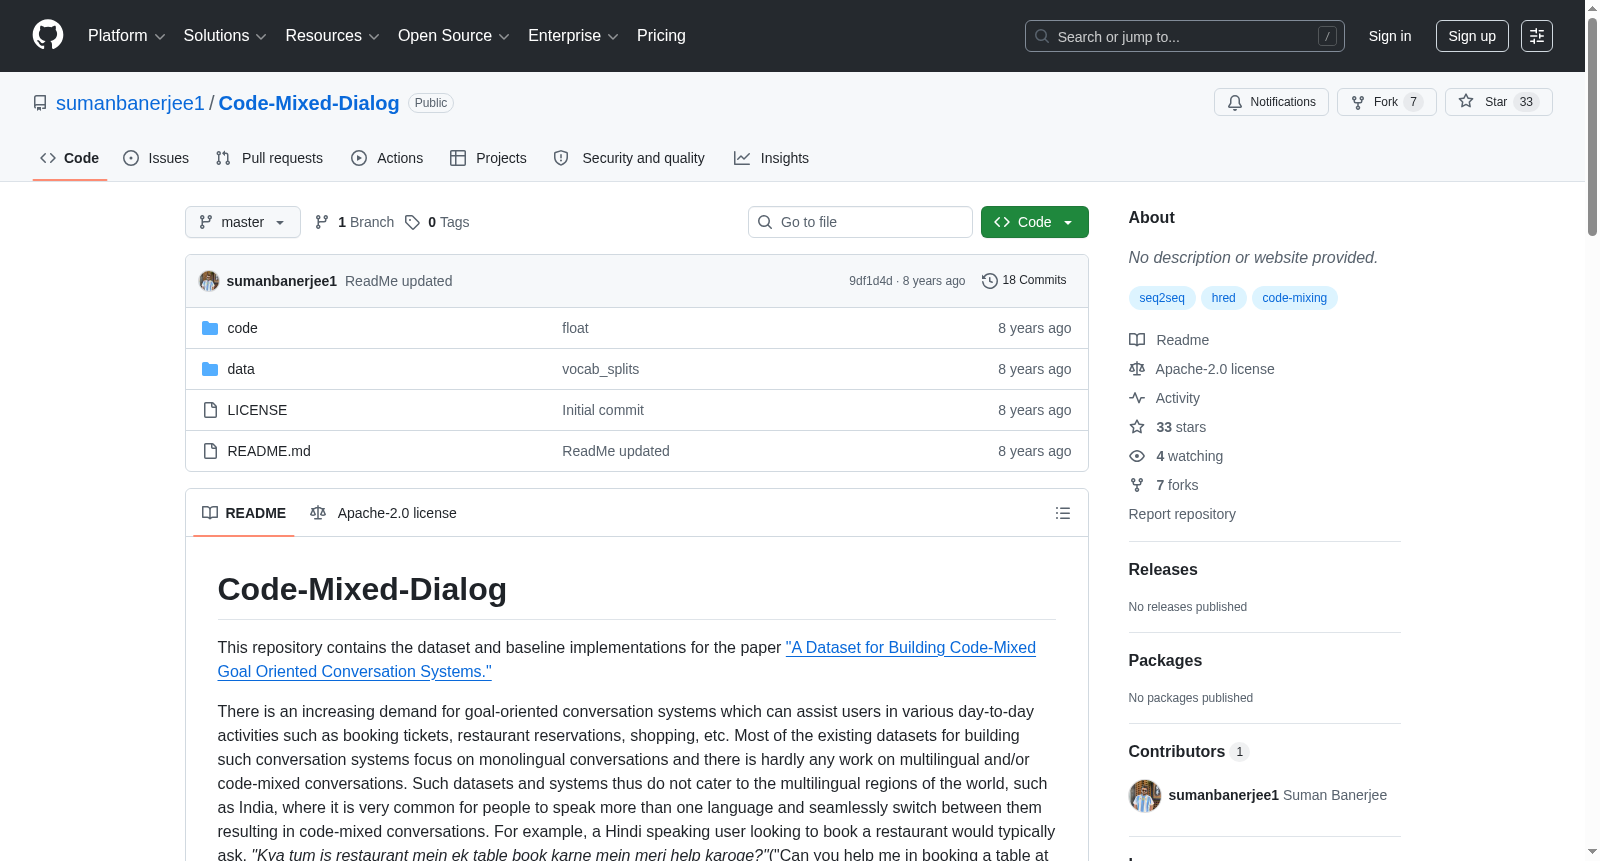The width and height of the screenshot is (1600, 861).
Task: Click the branch icon beside 1 Branch
Action: click(x=322, y=222)
